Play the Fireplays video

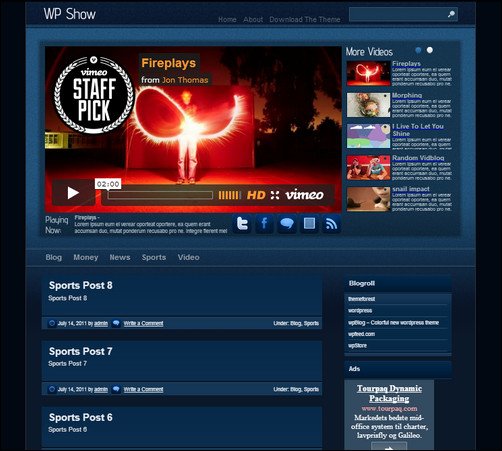73,193
